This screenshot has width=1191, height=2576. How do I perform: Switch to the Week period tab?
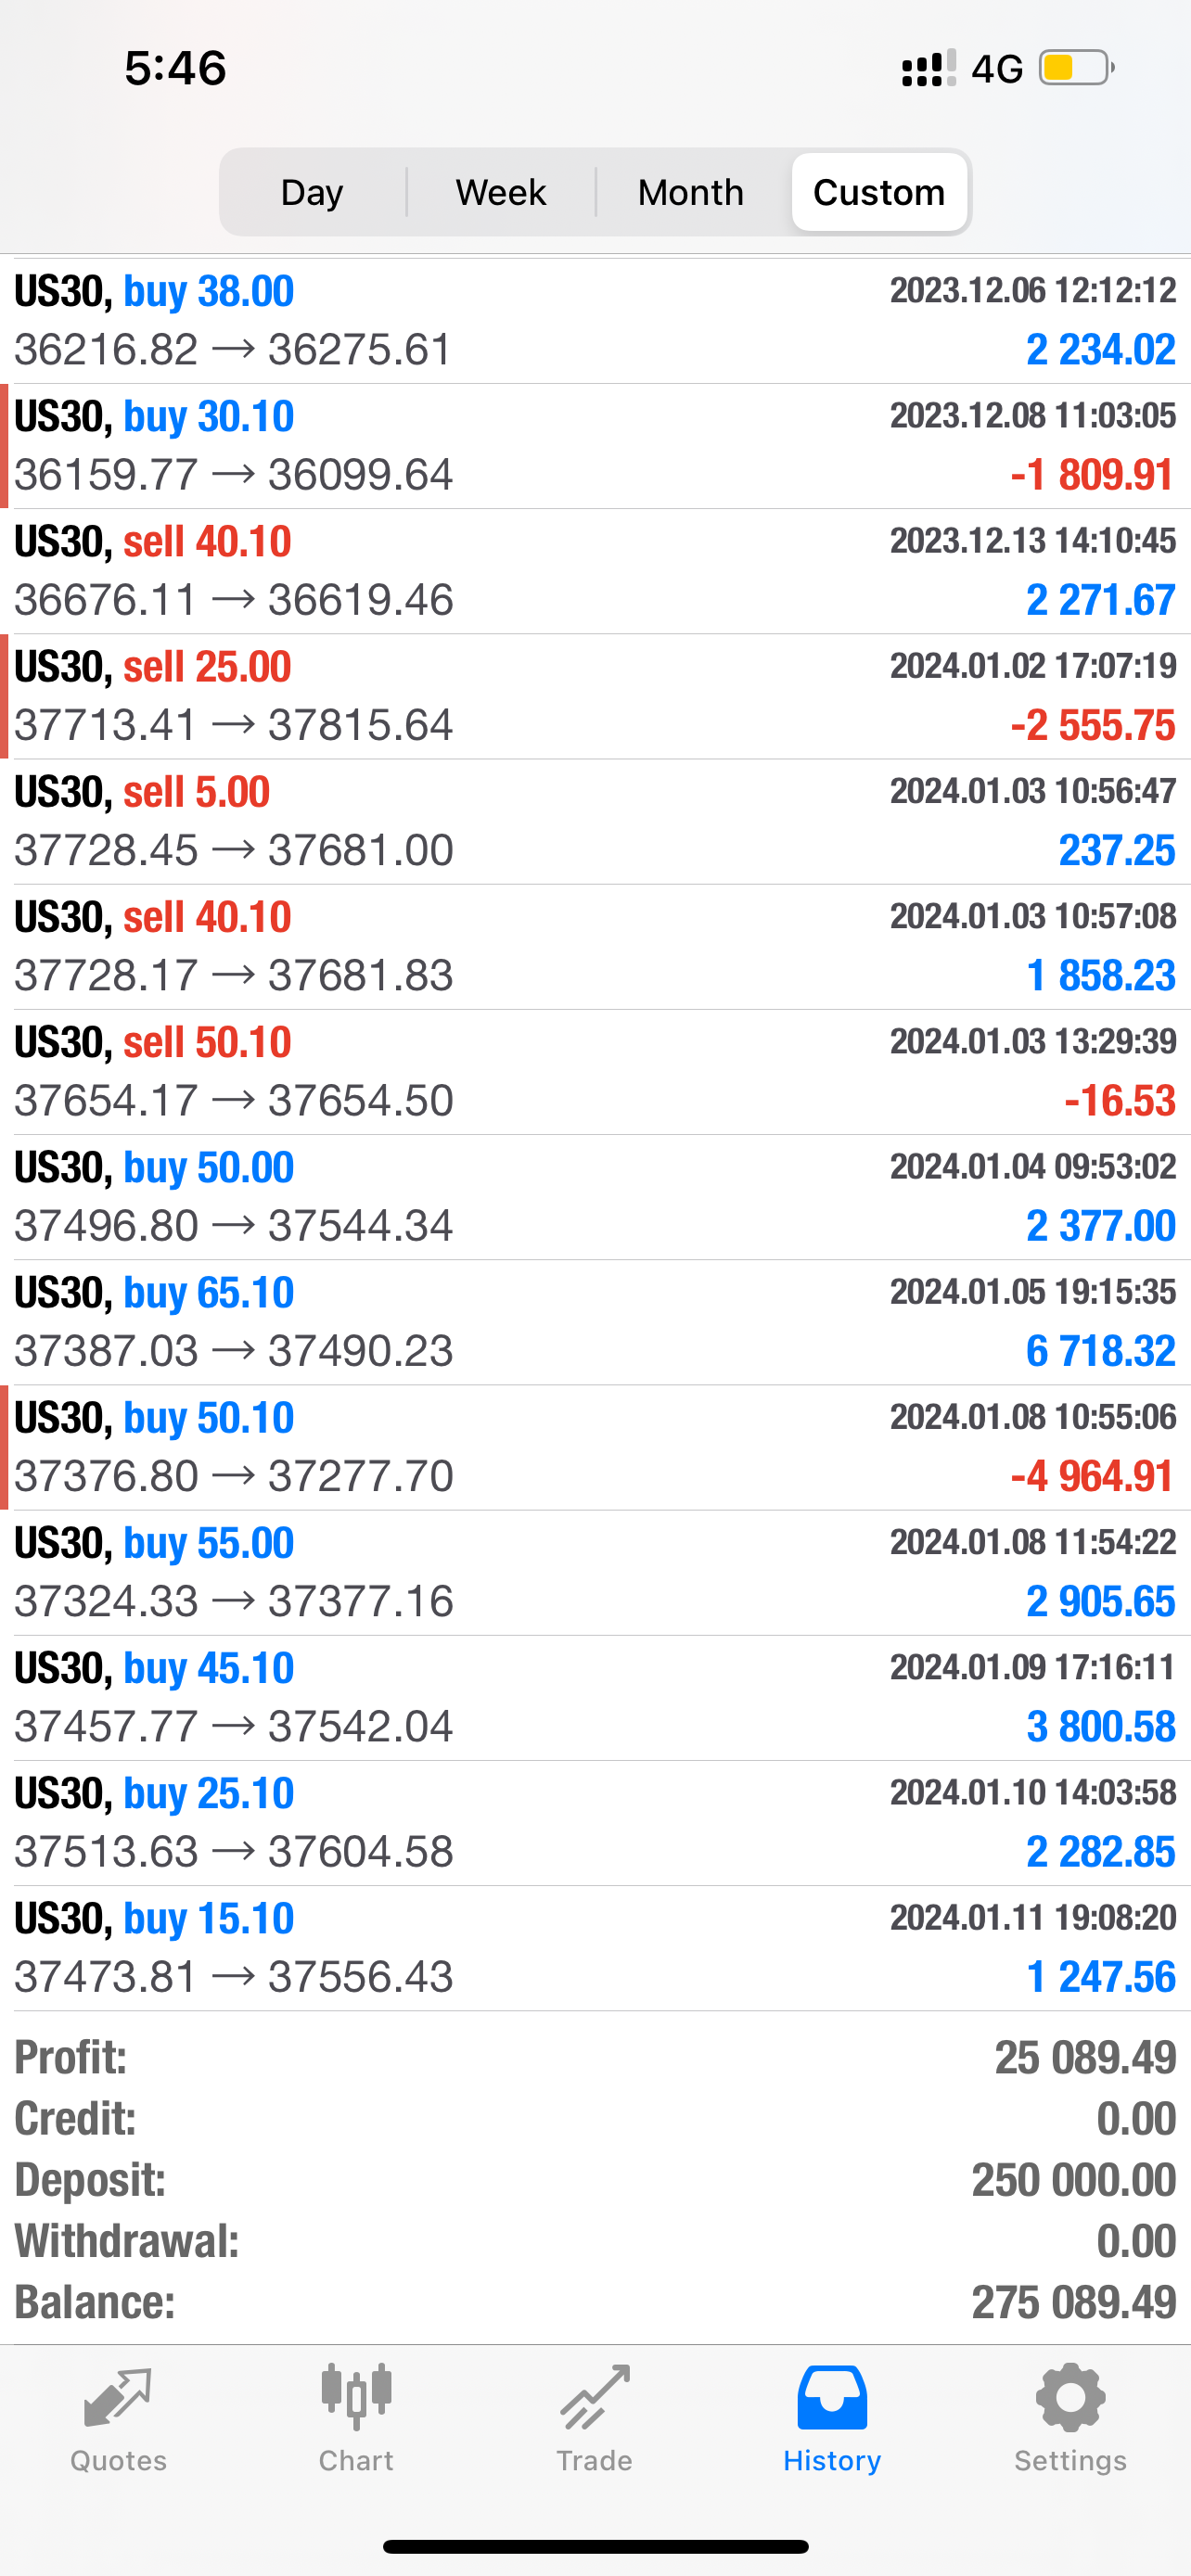pyautogui.click(x=501, y=192)
